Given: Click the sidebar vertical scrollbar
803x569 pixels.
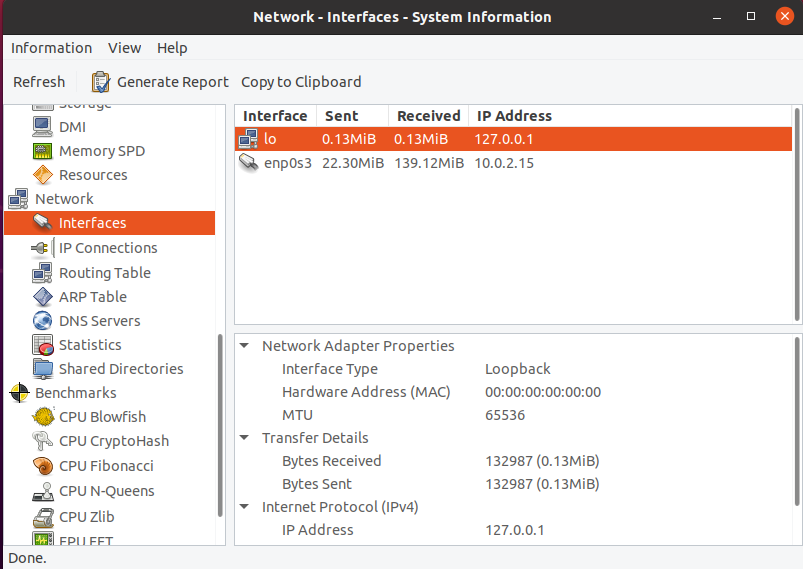Looking at the screenshot, I should (x=220, y=425).
